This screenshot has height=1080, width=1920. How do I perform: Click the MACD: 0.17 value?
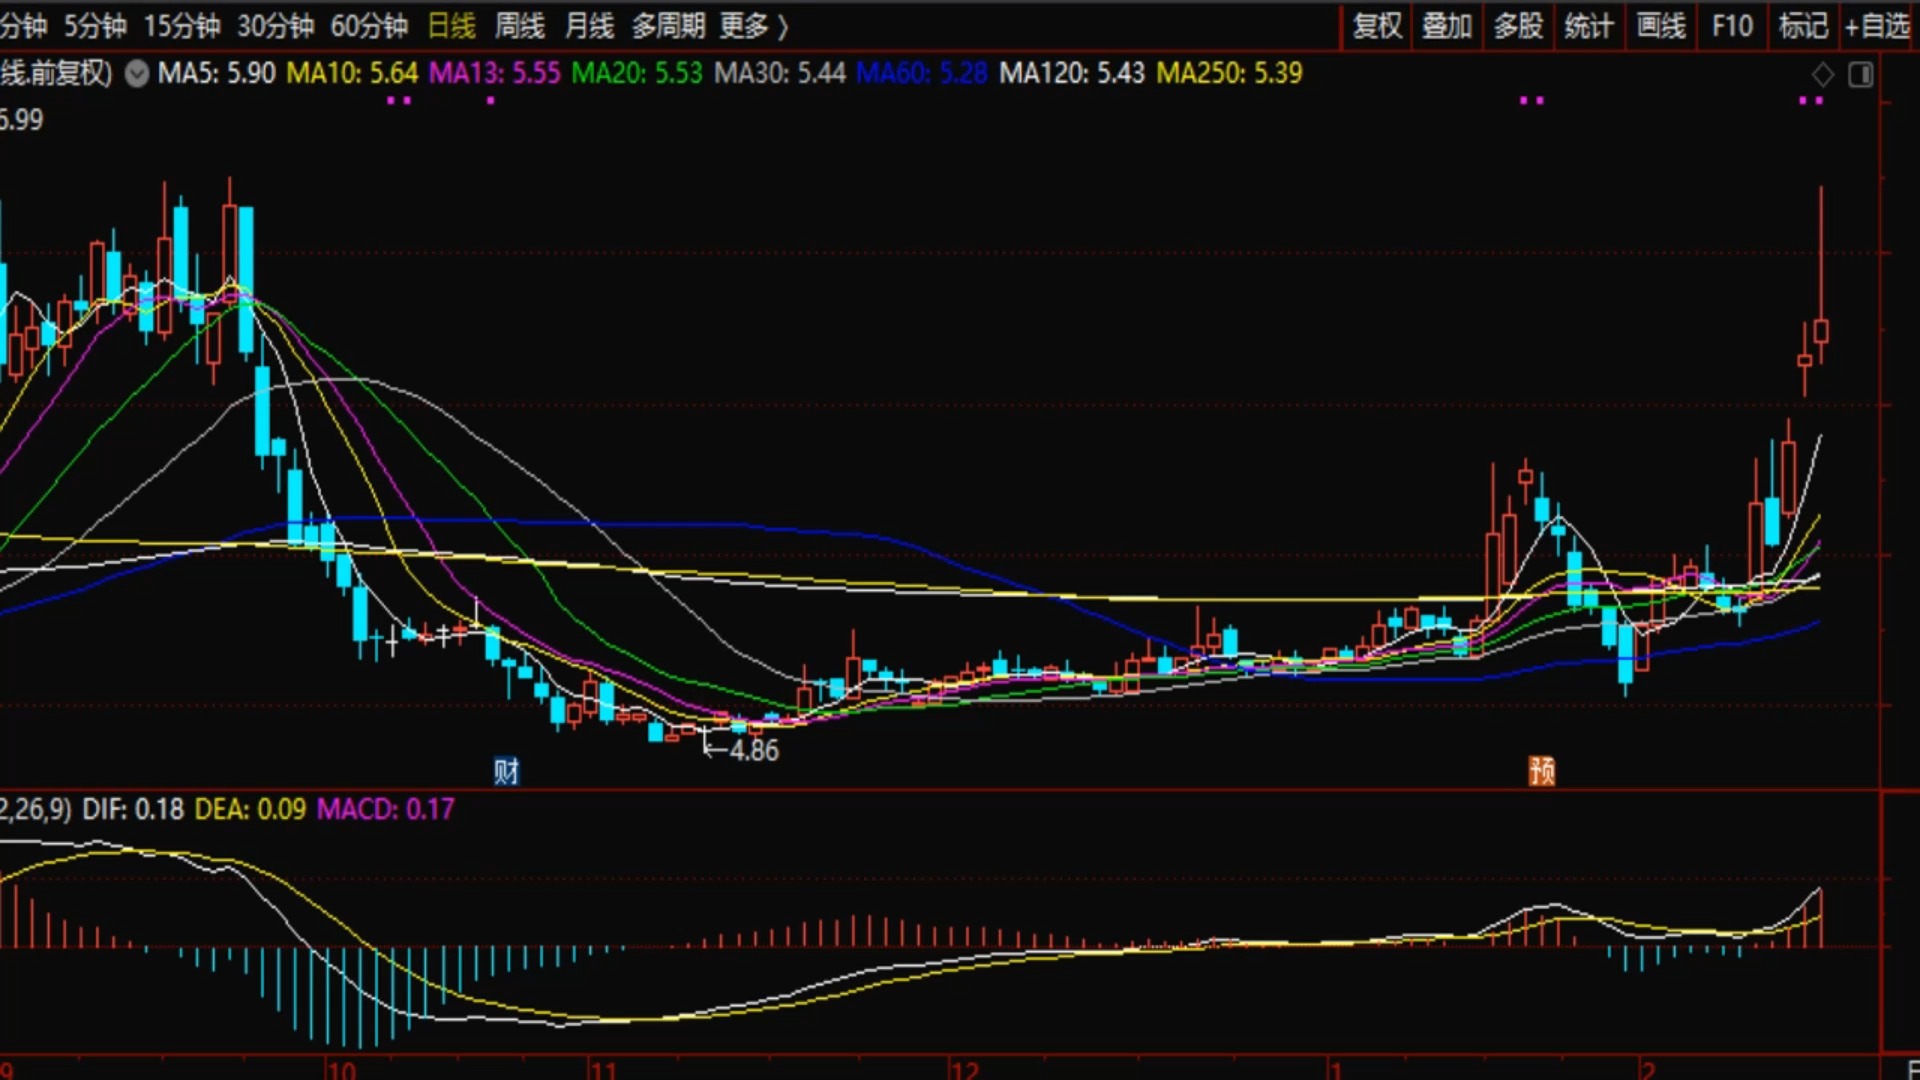(x=385, y=809)
